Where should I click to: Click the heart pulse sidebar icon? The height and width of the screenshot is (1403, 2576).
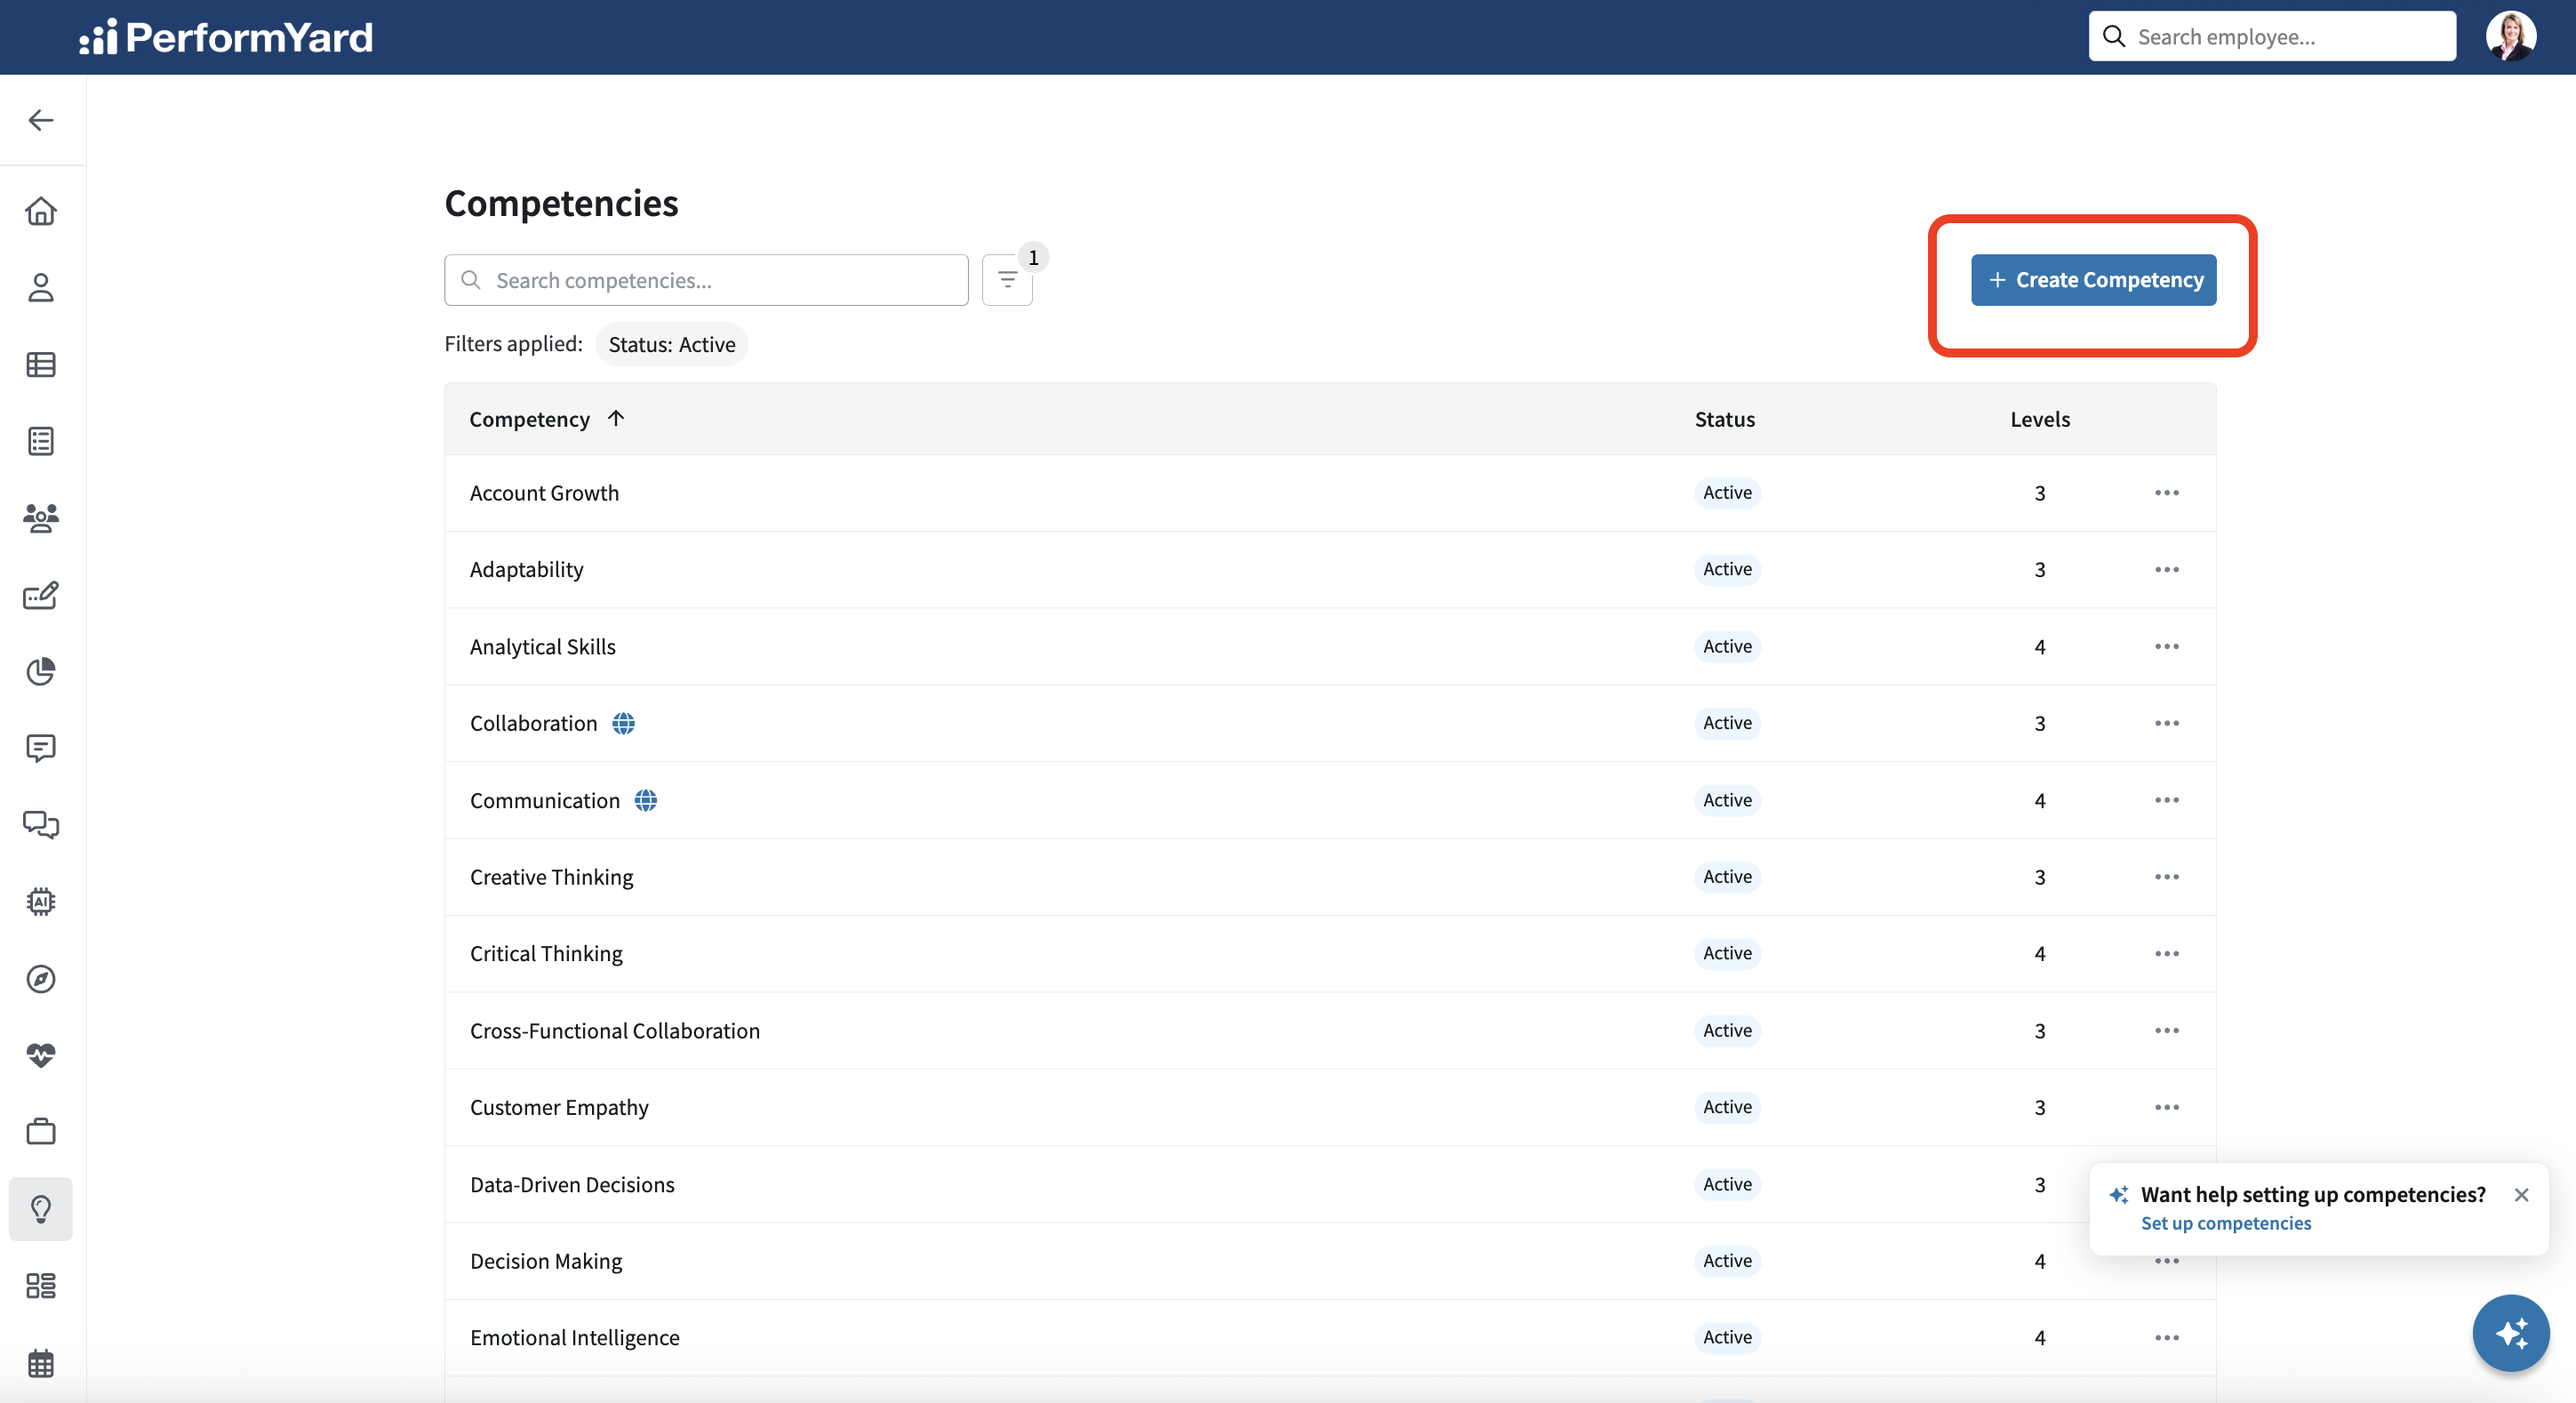pos(41,1055)
